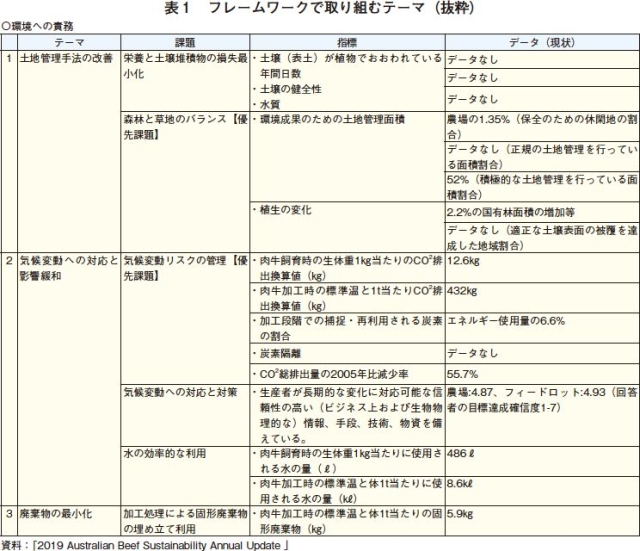Click the 'データ（現状）' column header
640x551 pixels.
542,42
